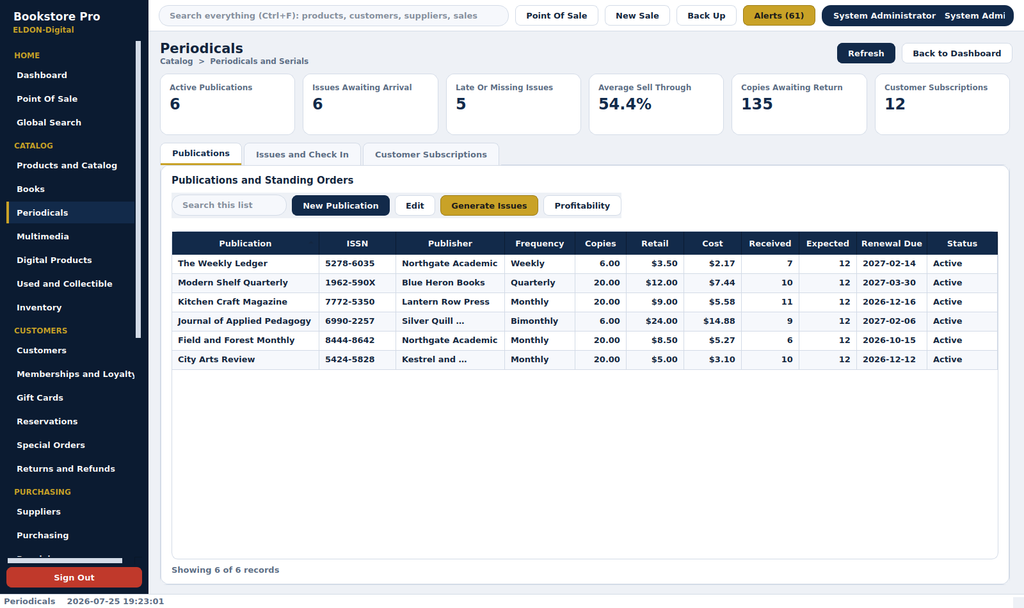This screenshot has height=608, width=1024.
Task: Click ISSN 1962-590X cell
Action: [x=357, y=283]
